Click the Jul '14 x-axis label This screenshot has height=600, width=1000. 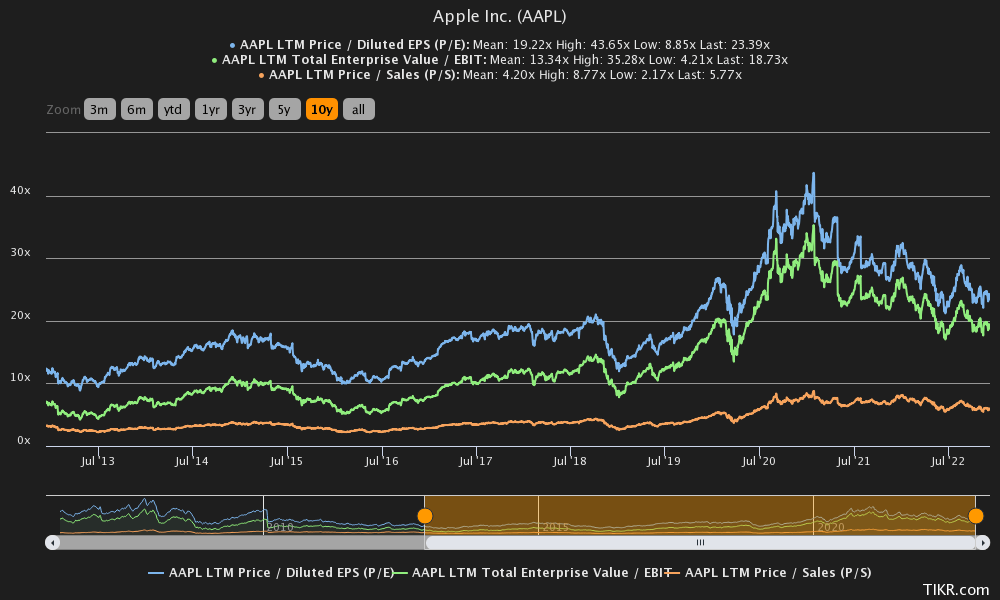[x=191, y=461]
